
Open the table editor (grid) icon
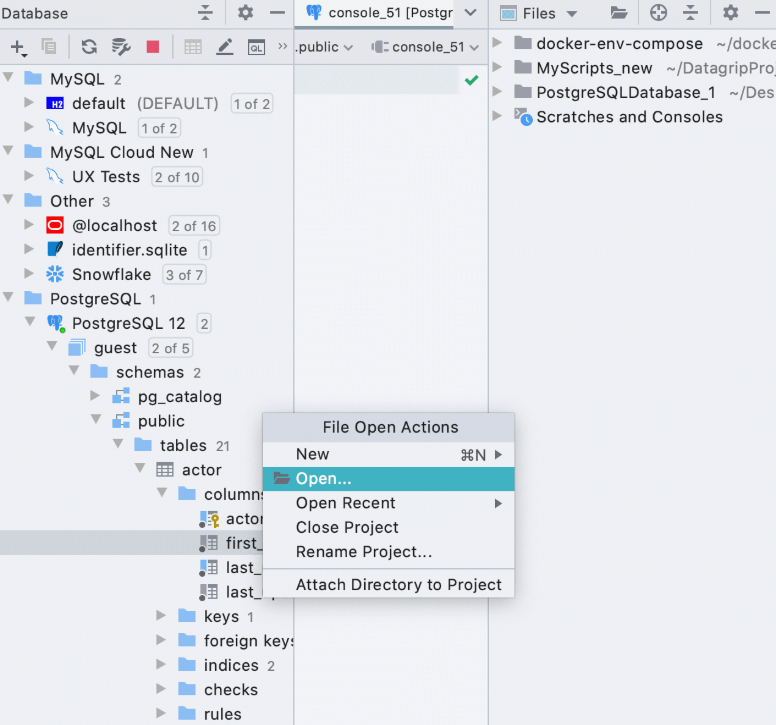(x=193, y=47)
